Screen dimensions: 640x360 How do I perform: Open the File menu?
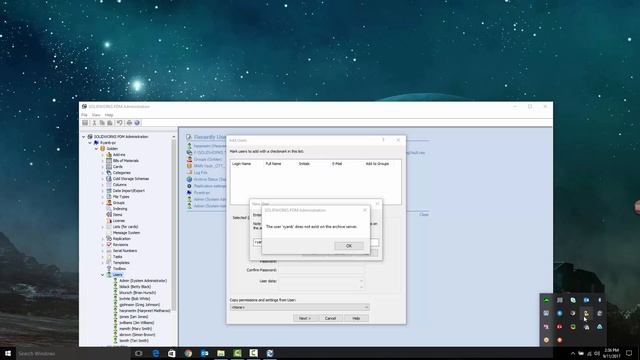(x=84, y=115)
